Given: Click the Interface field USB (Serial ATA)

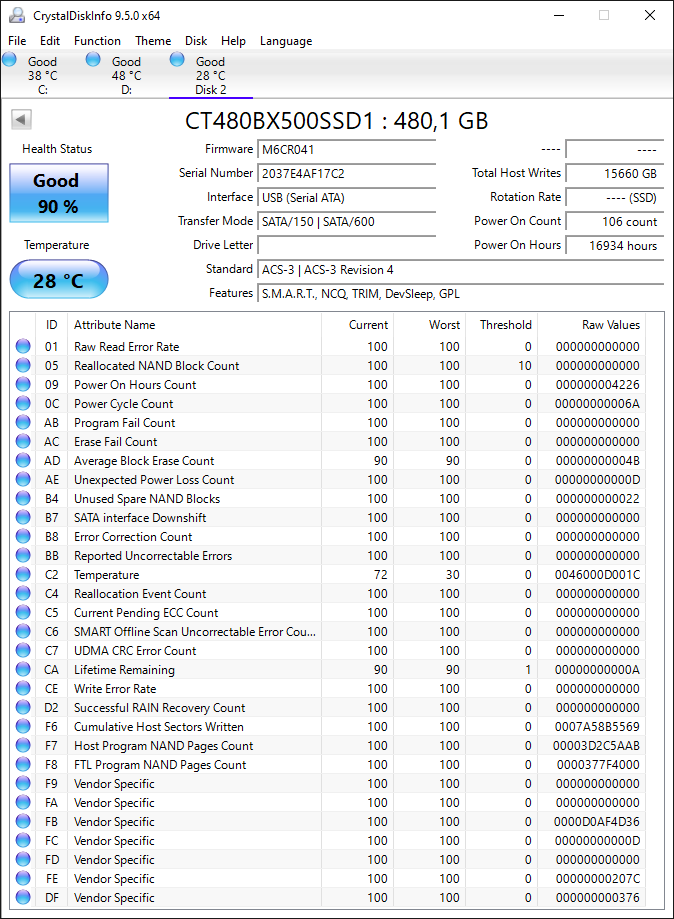Looking at the screenshot, I should (x=346, y=198).
